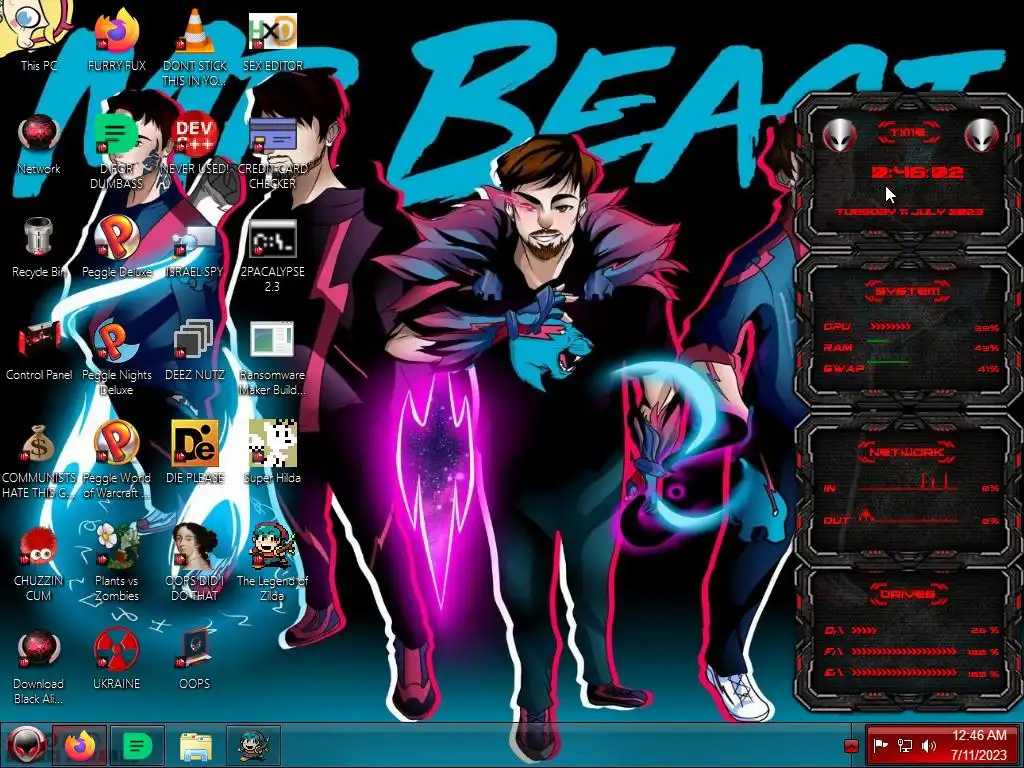Viewport: 1024px width, 768px height.
Task: Click the NETWORK widget header
Action: (x=908, y=452)
